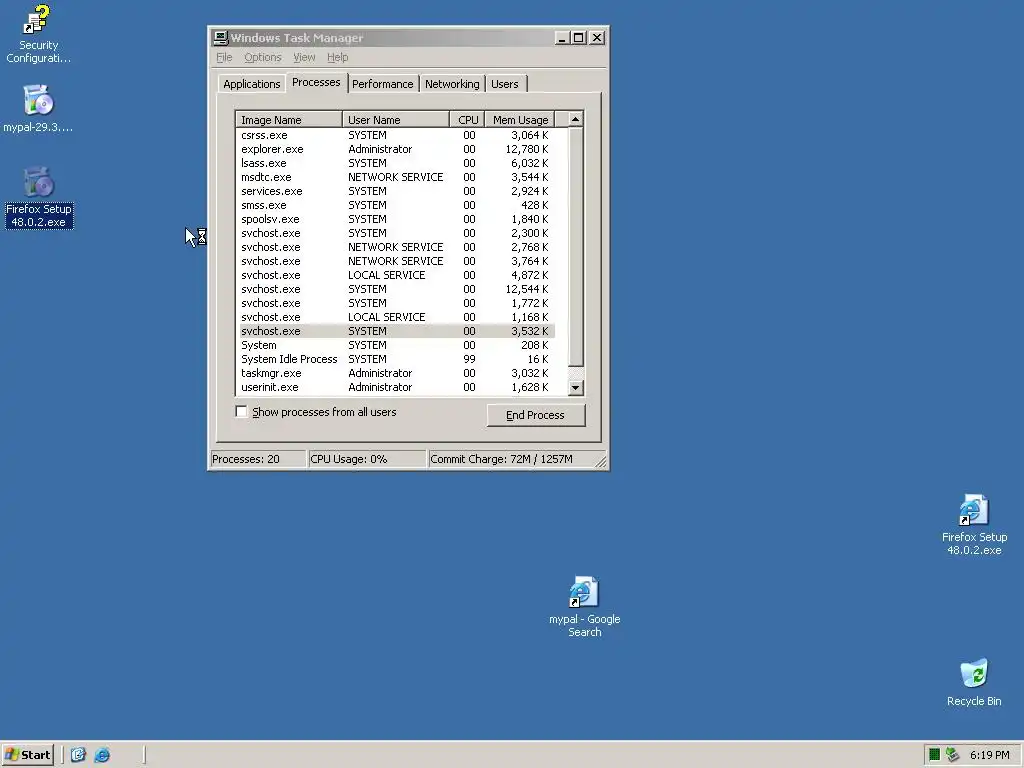Sort by Image Name column header
The image size is (1024, 768).
point(289,120)
